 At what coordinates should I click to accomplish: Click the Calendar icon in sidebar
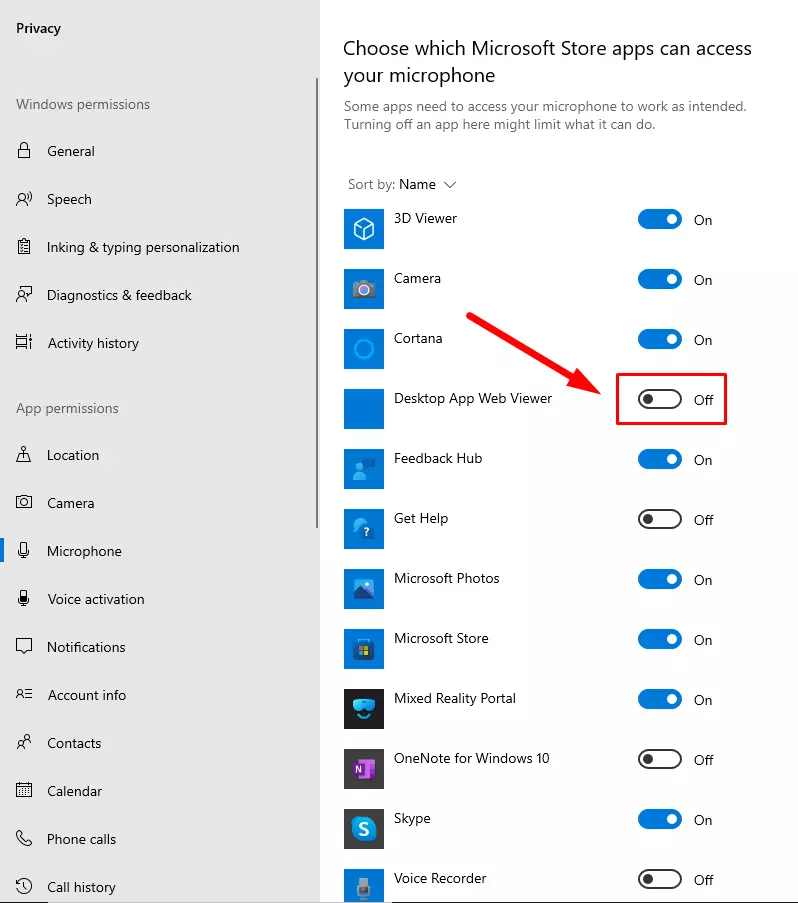24,790
